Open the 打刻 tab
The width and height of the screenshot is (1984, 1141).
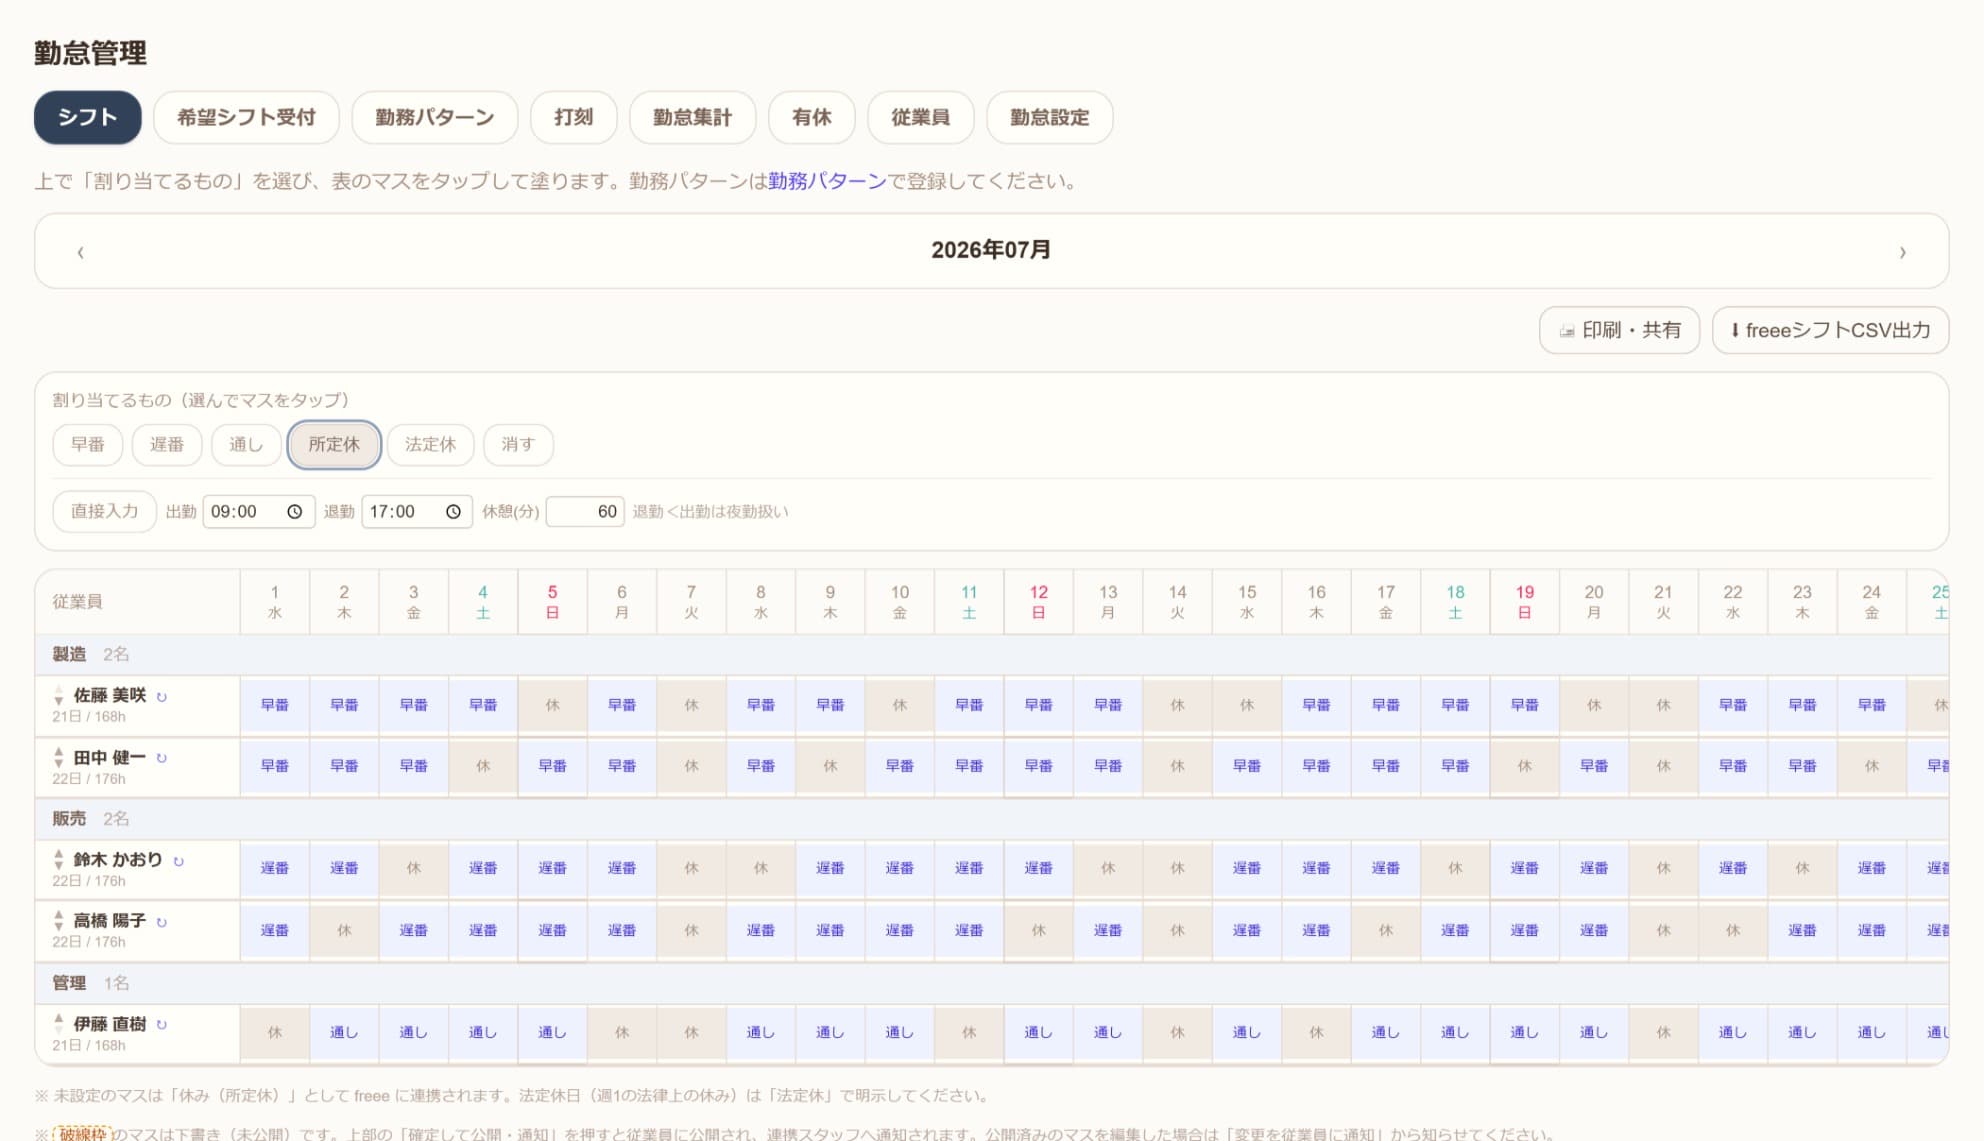click(574, 117)
